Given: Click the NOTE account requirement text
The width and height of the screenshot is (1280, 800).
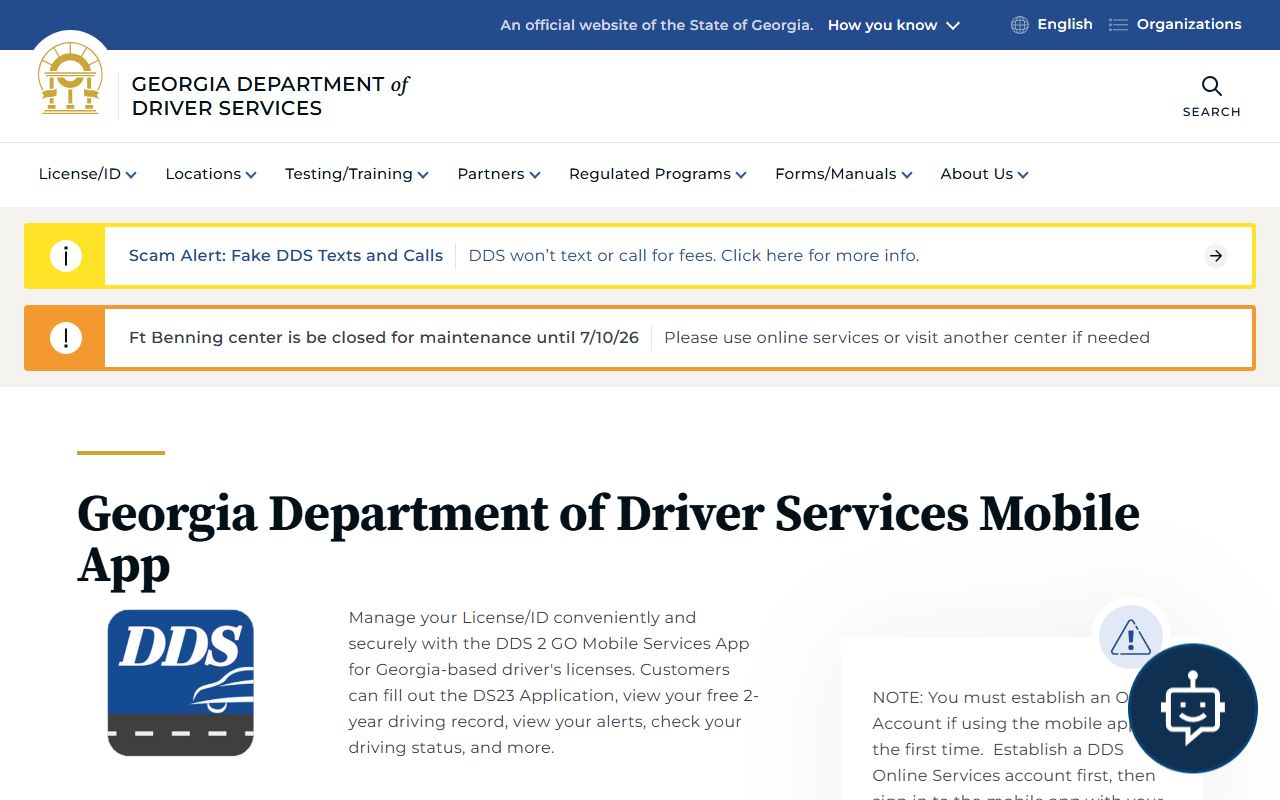Looking at the screenshot, I should [1016, 745].
